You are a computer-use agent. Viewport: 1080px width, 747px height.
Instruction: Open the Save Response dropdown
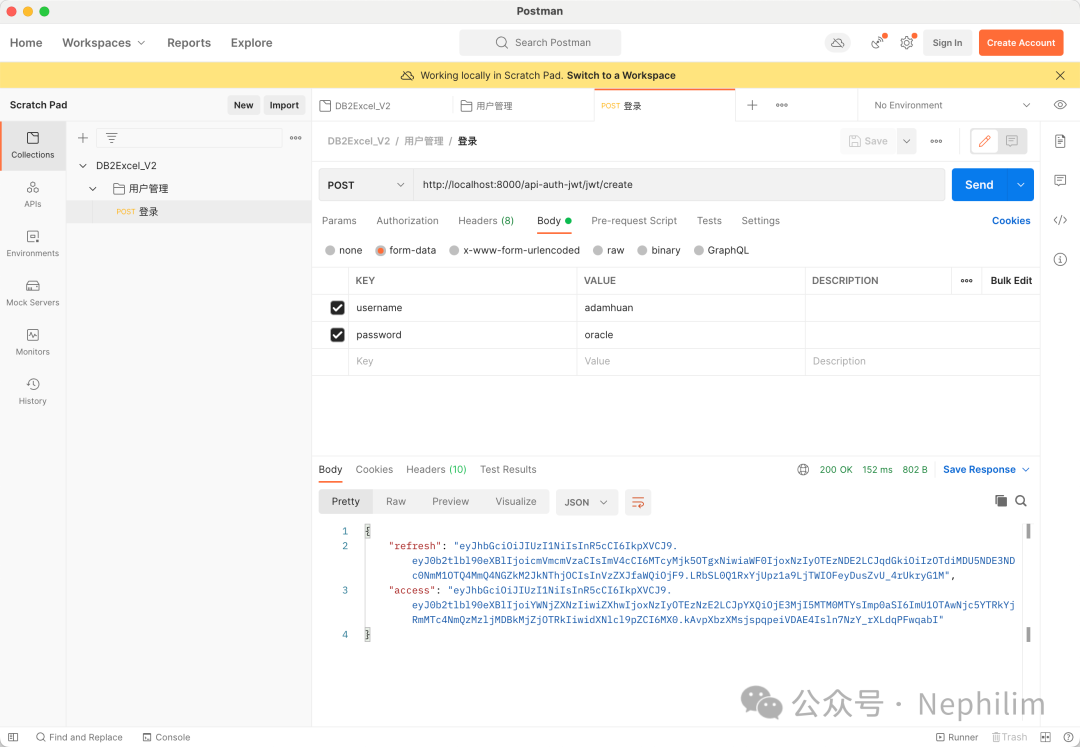986,470
